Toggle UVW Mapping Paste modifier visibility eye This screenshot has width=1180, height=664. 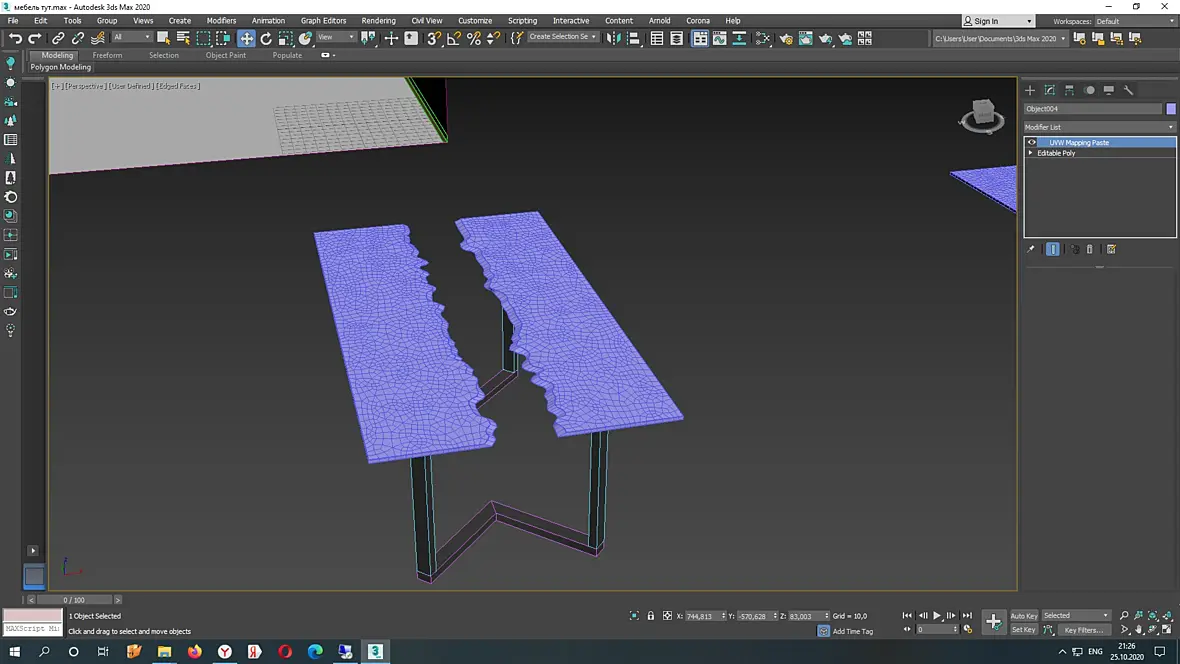(1032, 142)
